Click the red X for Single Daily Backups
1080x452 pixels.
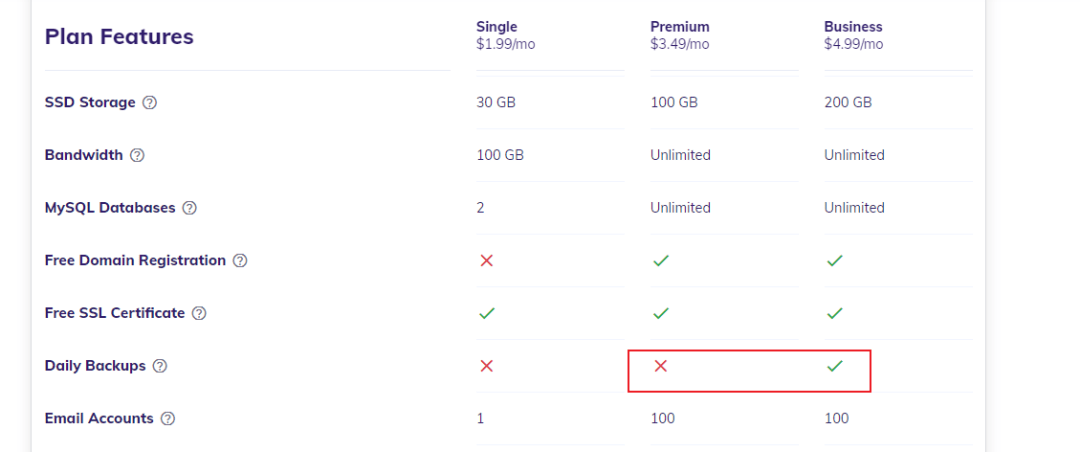pos(487,366)
